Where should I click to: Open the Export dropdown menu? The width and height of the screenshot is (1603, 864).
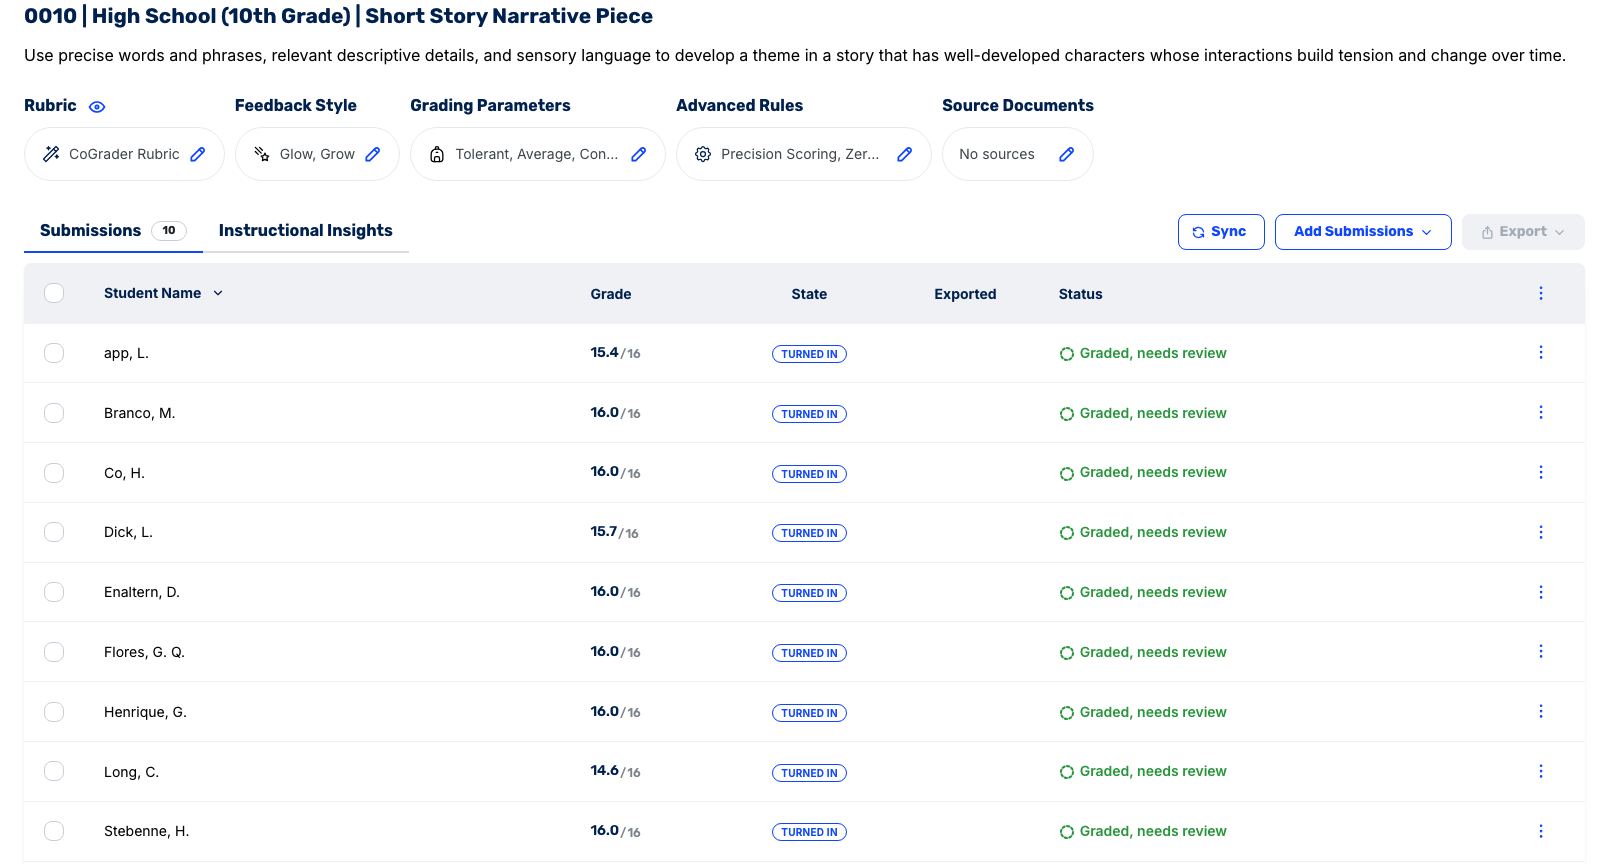pyautogui.click(x=1522, y=232)
